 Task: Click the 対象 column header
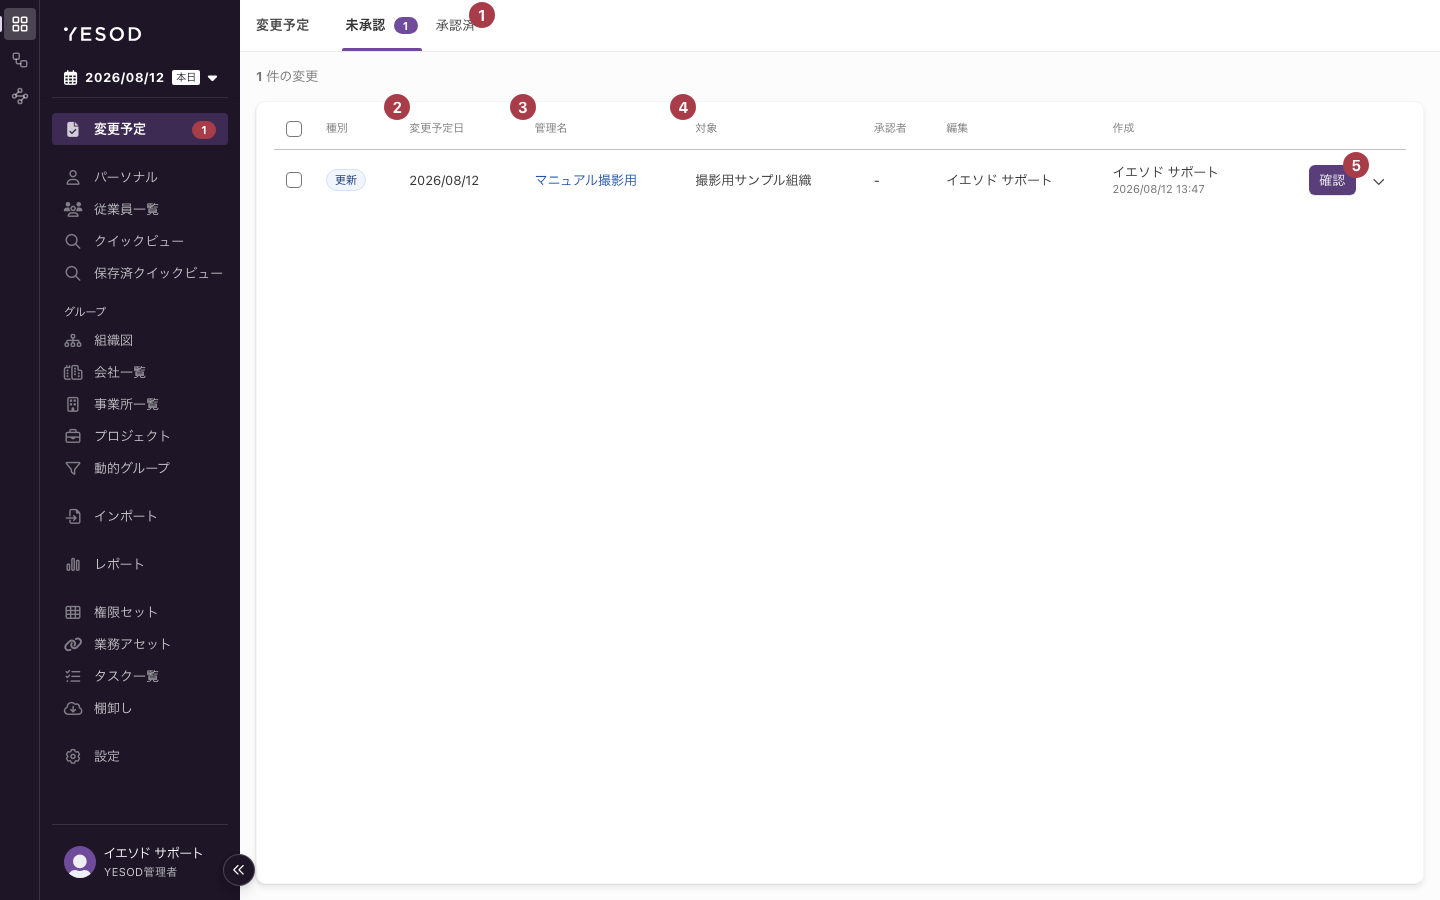pyautogui.click(x=706, y=128)
